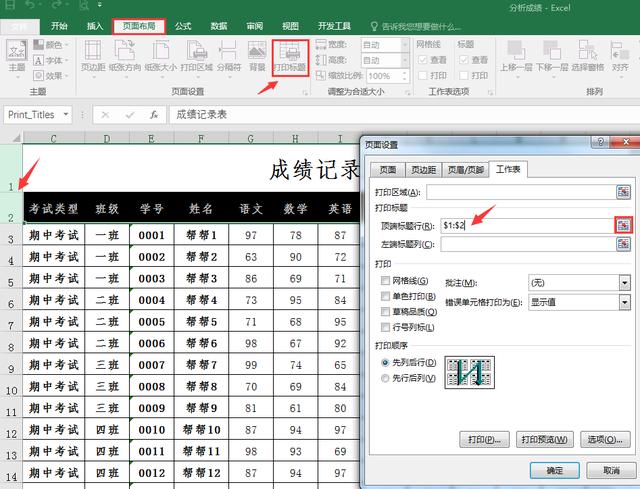Open the 字体 theme fonts menu
The width and height of the screenshot is (640, 489).
pyautogui.click(x=51, y=60)
